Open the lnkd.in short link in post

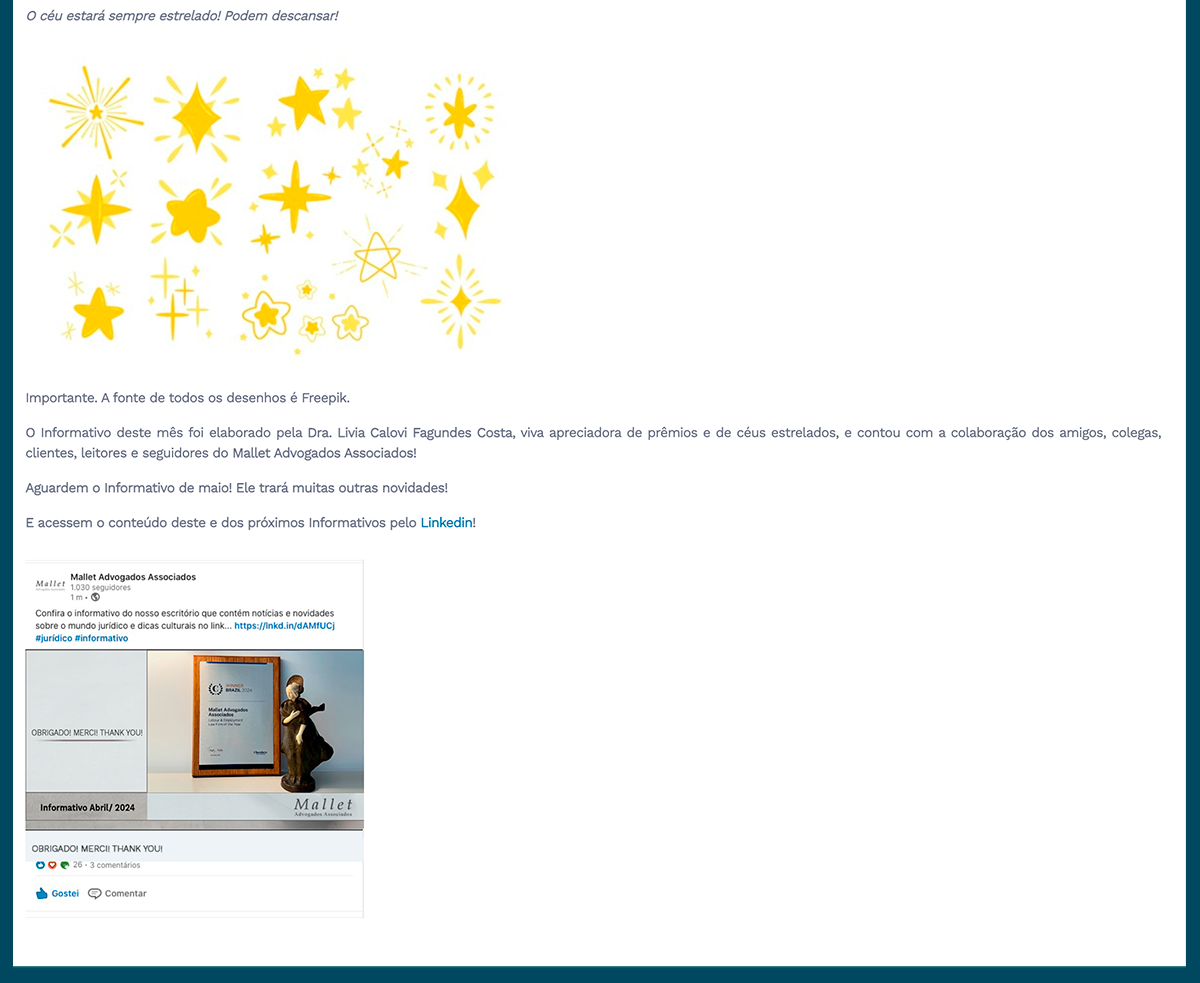coord(284,626)
